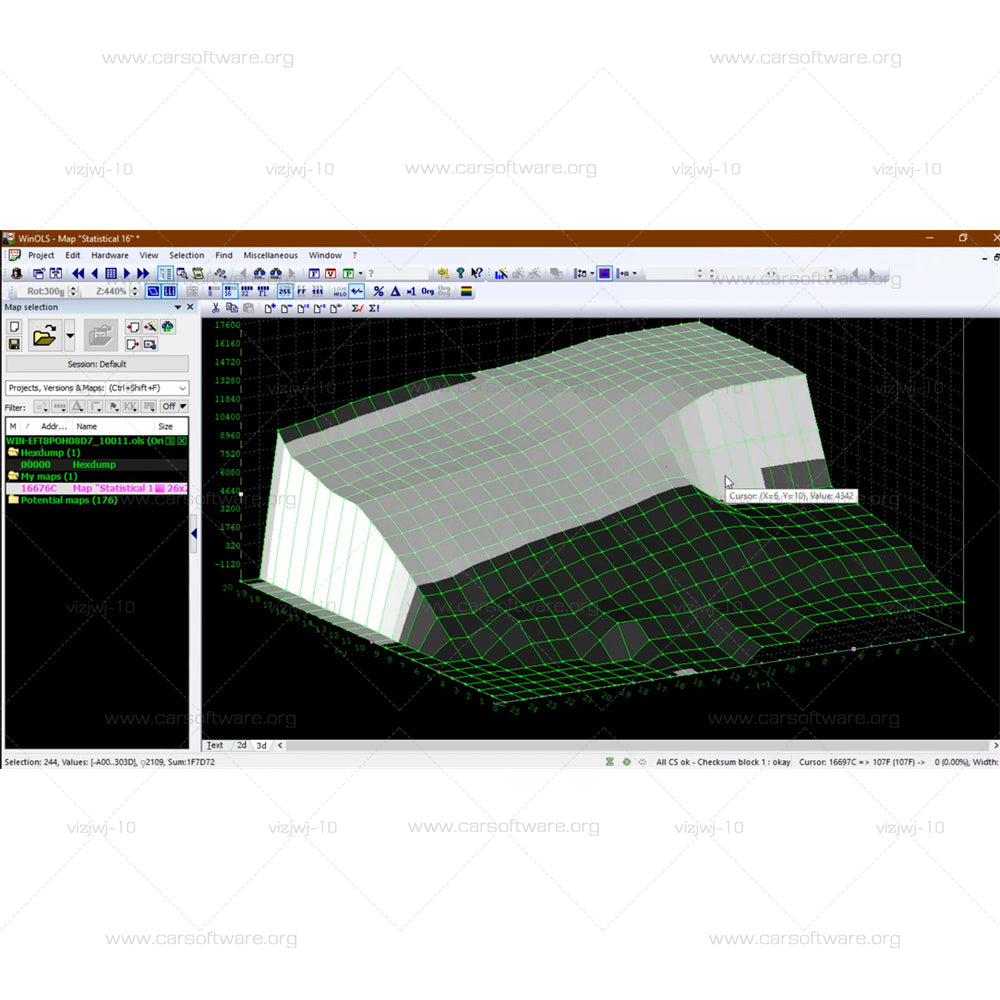
Task: Open the KK filter dropdown
Action: point(131,406)
